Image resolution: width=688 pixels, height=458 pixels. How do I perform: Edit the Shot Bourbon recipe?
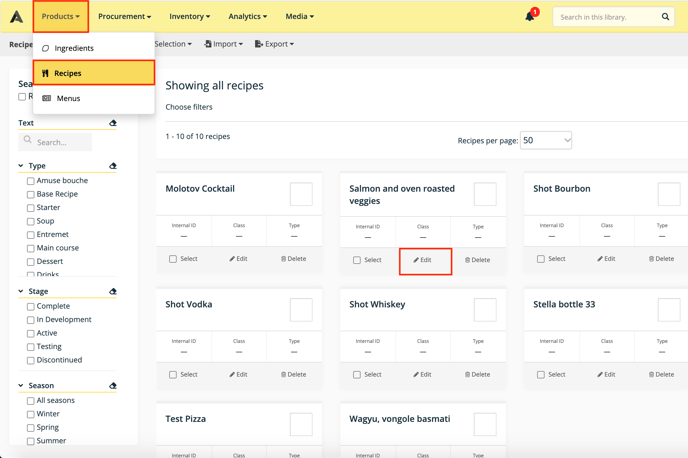coord(606,259)
